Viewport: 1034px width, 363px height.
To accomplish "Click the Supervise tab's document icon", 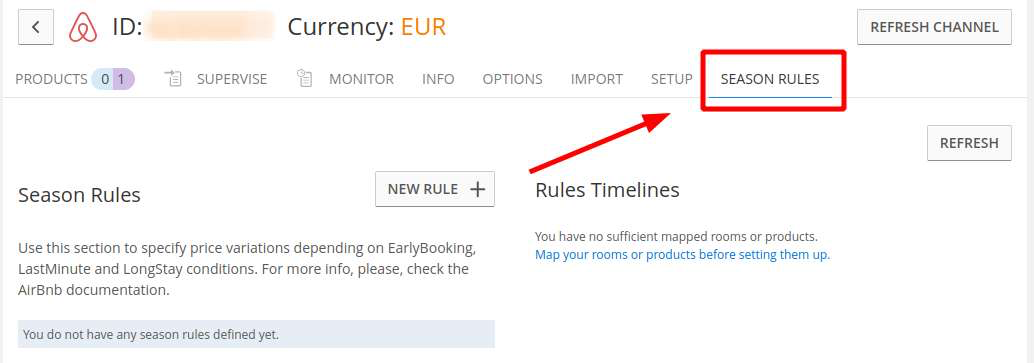I will [173, 79].
